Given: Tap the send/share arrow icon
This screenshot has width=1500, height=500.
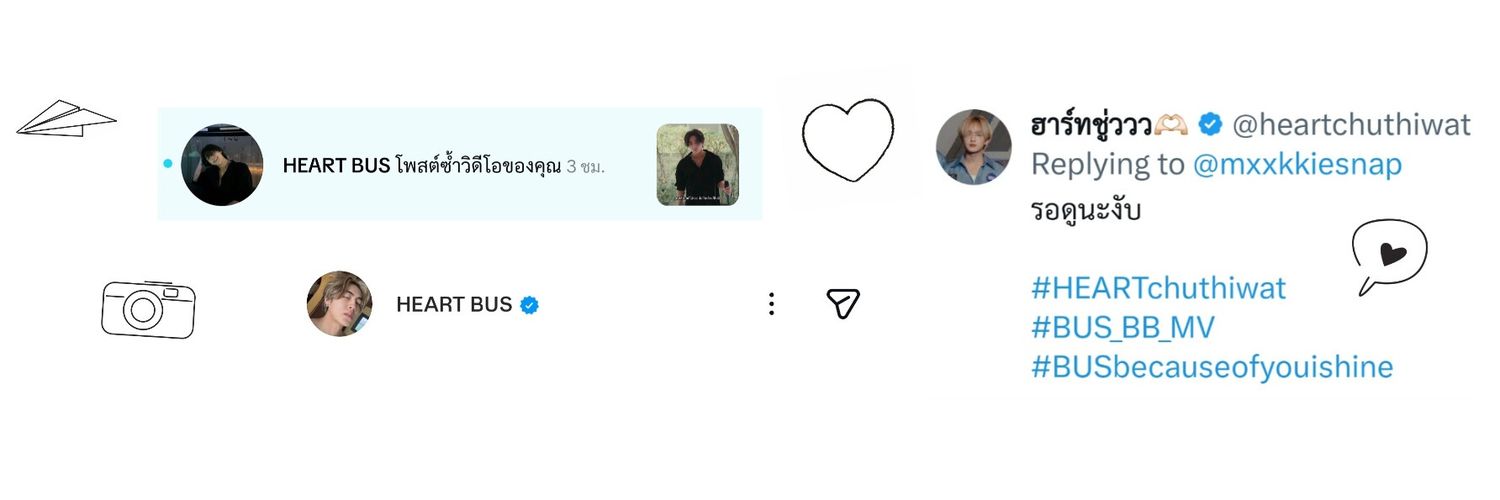Looking at the screenshot, I should (843, 304).
